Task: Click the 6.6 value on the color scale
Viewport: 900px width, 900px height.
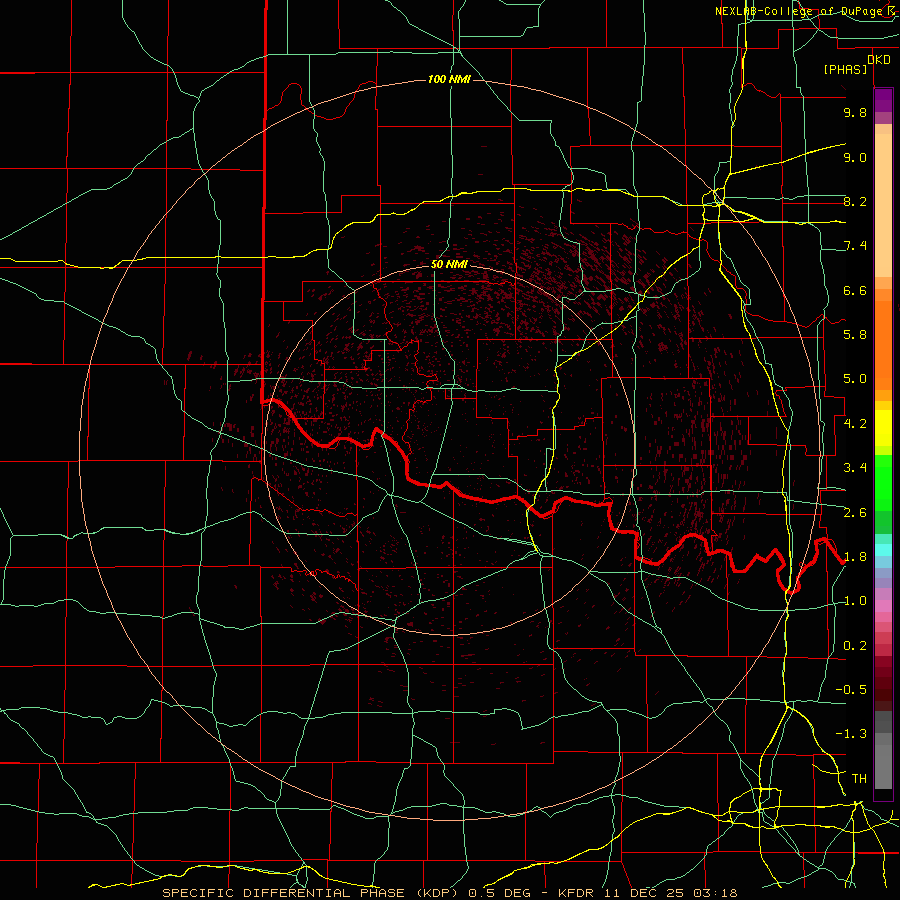Action: [x=855, y=290]
